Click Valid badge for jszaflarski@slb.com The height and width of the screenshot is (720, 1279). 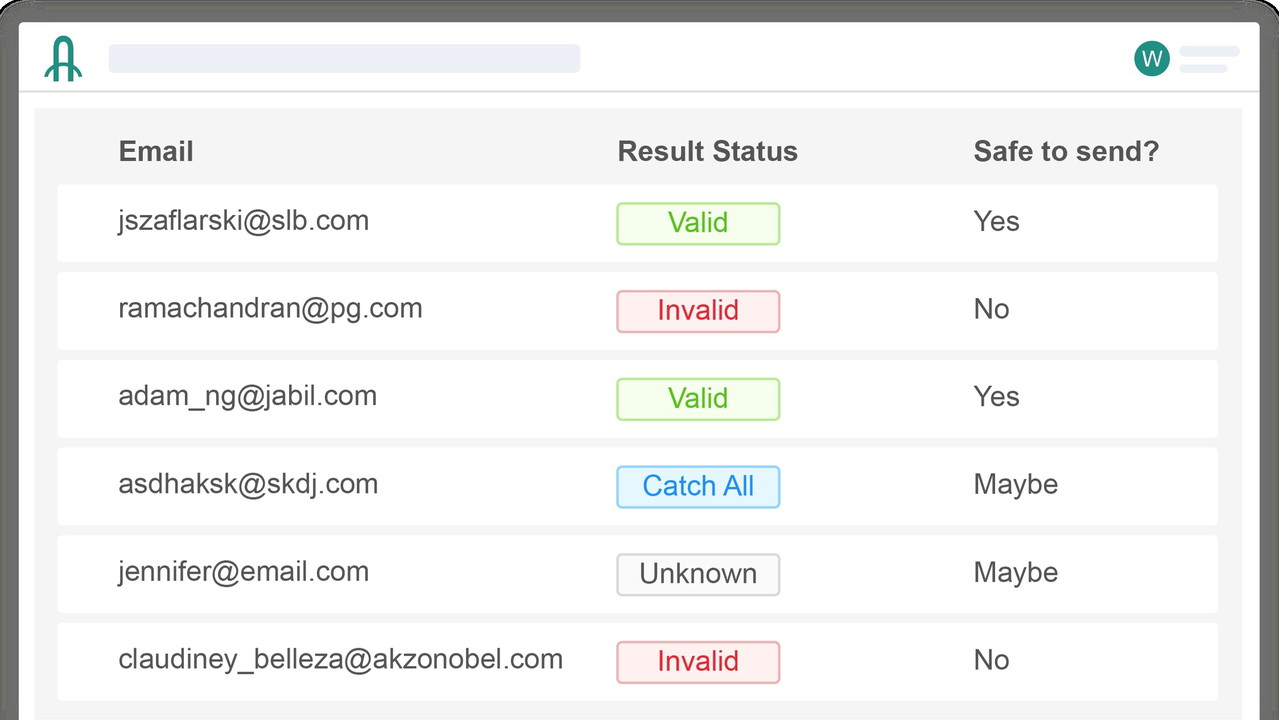click(698, 223)
